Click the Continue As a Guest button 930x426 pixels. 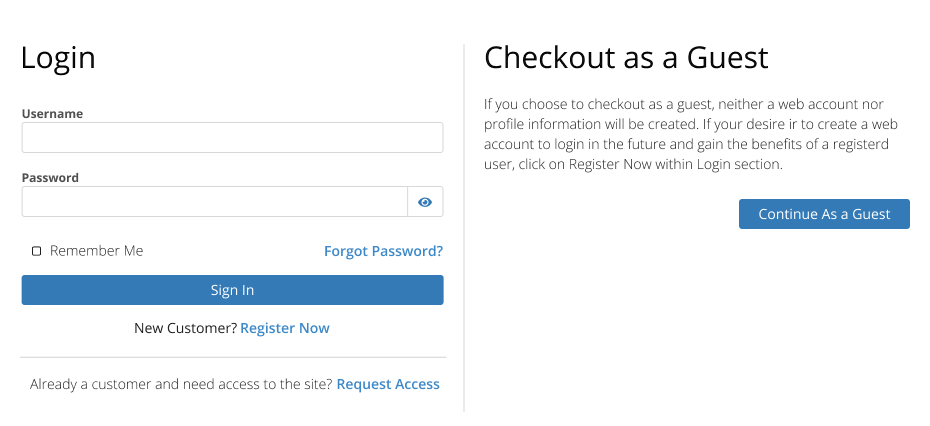[824, 214]
